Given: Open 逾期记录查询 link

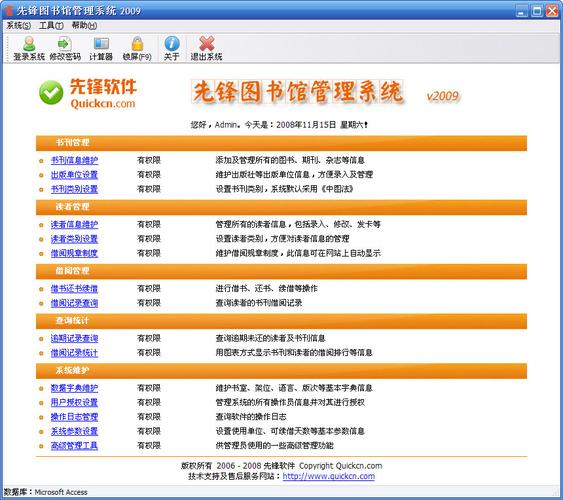Looking at the screenshot, I should 74,338.
